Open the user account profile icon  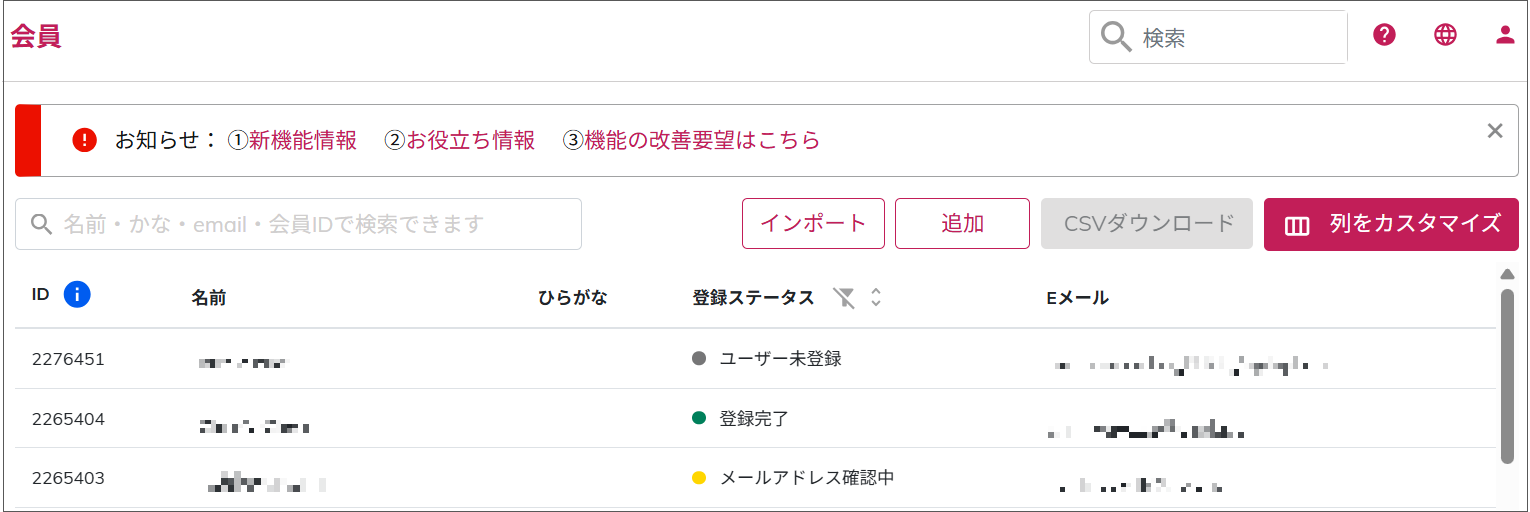[1505, 35]
